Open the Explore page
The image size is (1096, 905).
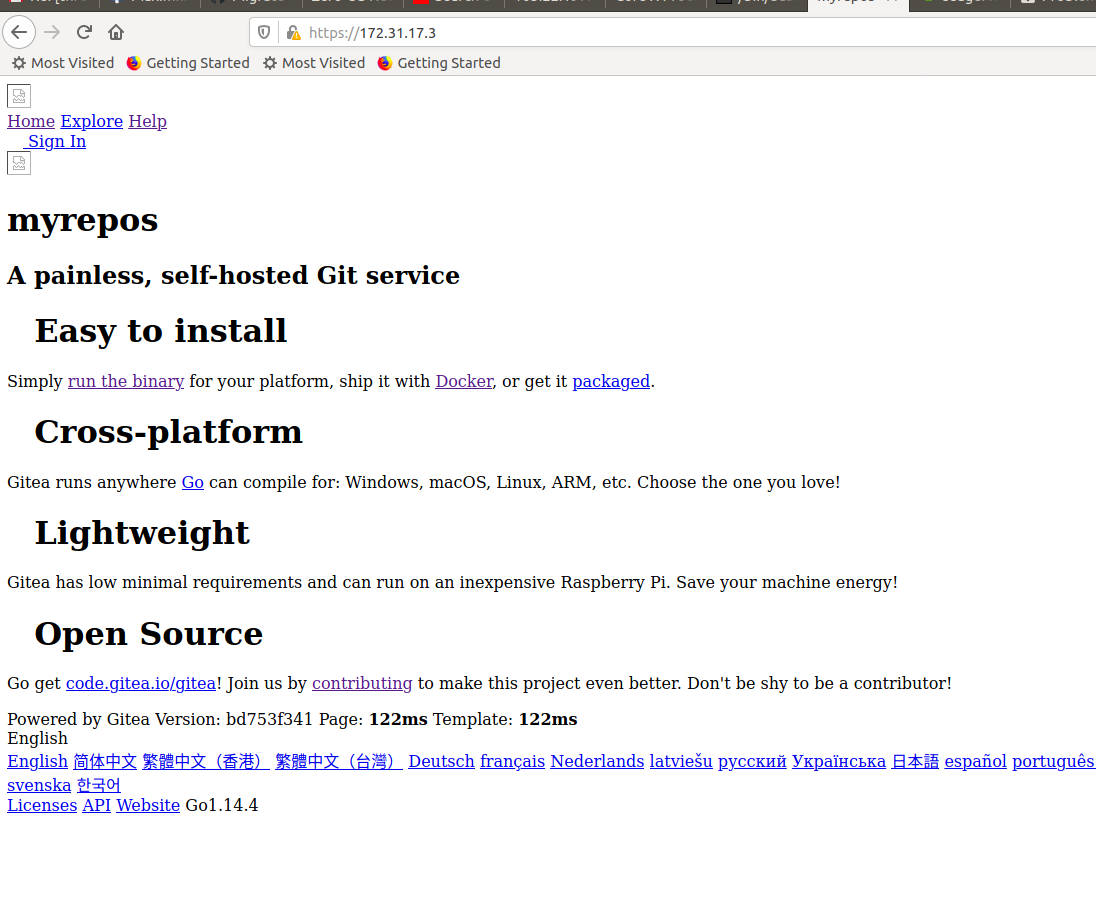click(91, 121)
